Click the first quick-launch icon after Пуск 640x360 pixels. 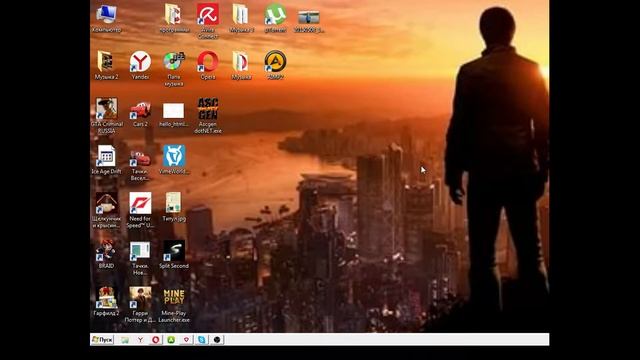[x=125, y=340]
